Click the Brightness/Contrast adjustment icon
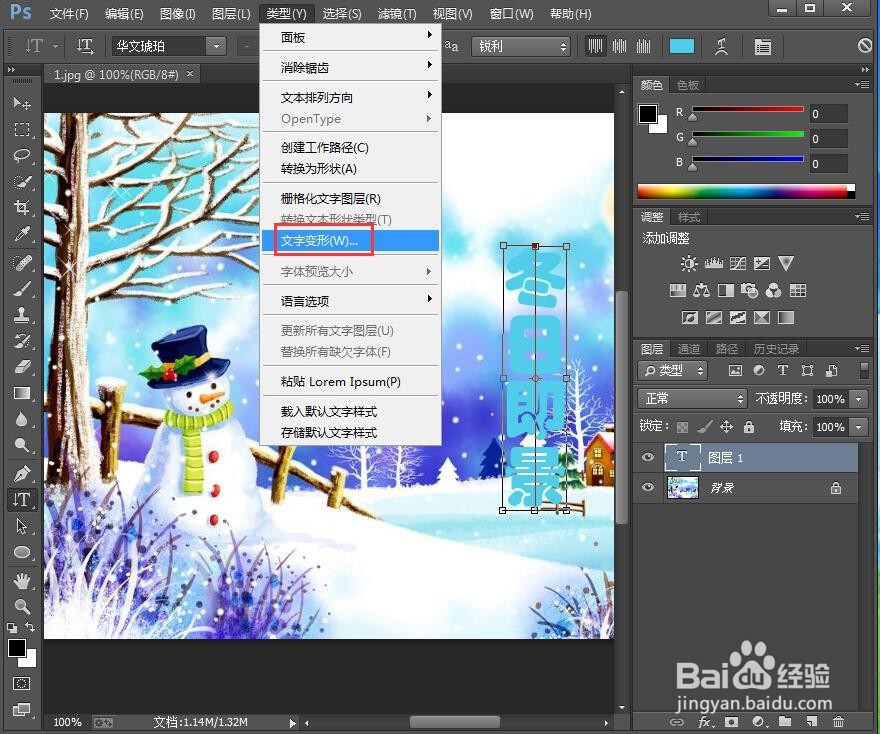Image resolution: width=880 pixels, height=734 pixels. [689, 263]
